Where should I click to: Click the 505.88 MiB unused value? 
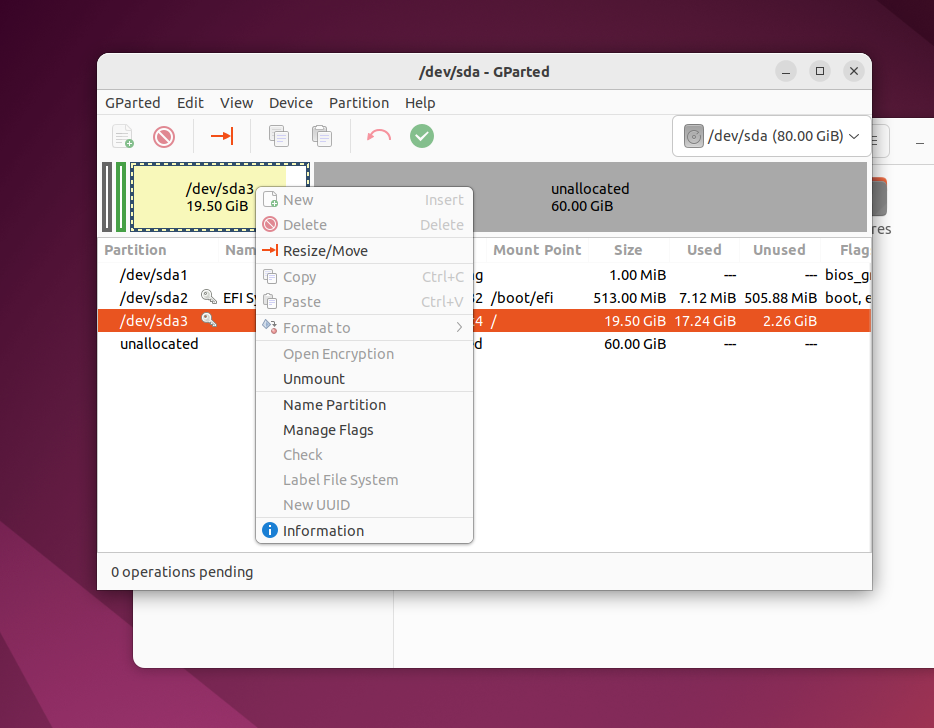(780, 298)
